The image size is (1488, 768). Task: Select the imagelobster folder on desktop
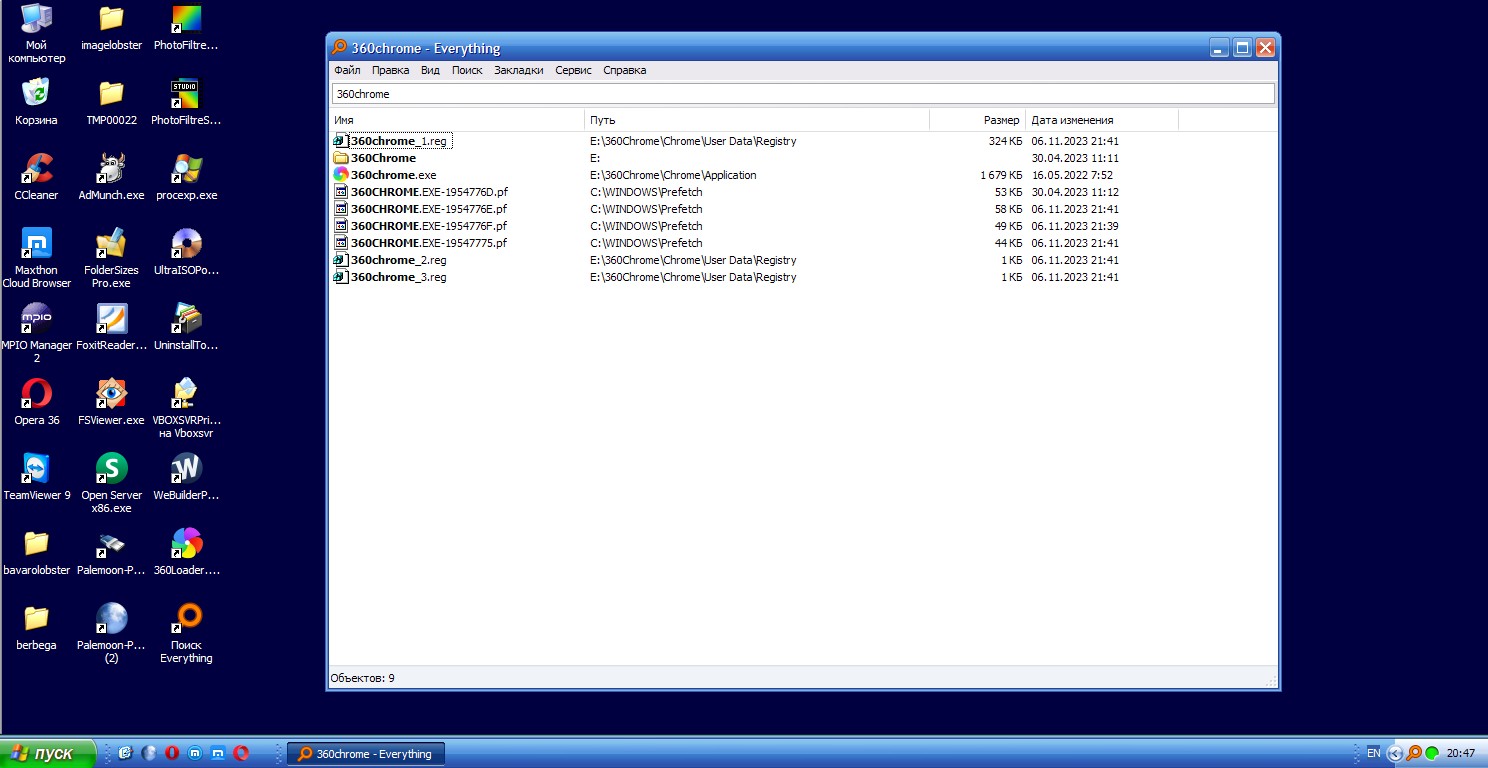(x=111, y=27)
